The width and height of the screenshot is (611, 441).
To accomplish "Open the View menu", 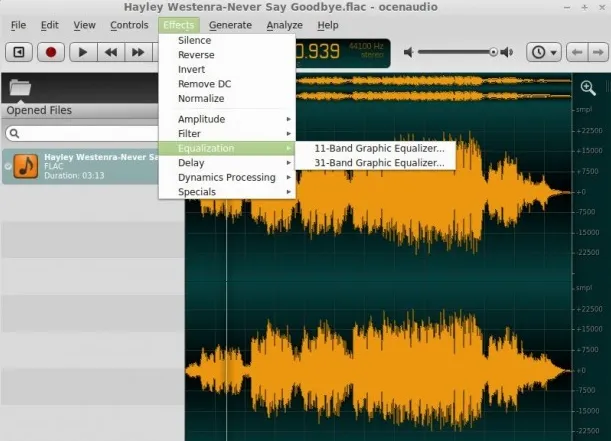I will point(84,25).
